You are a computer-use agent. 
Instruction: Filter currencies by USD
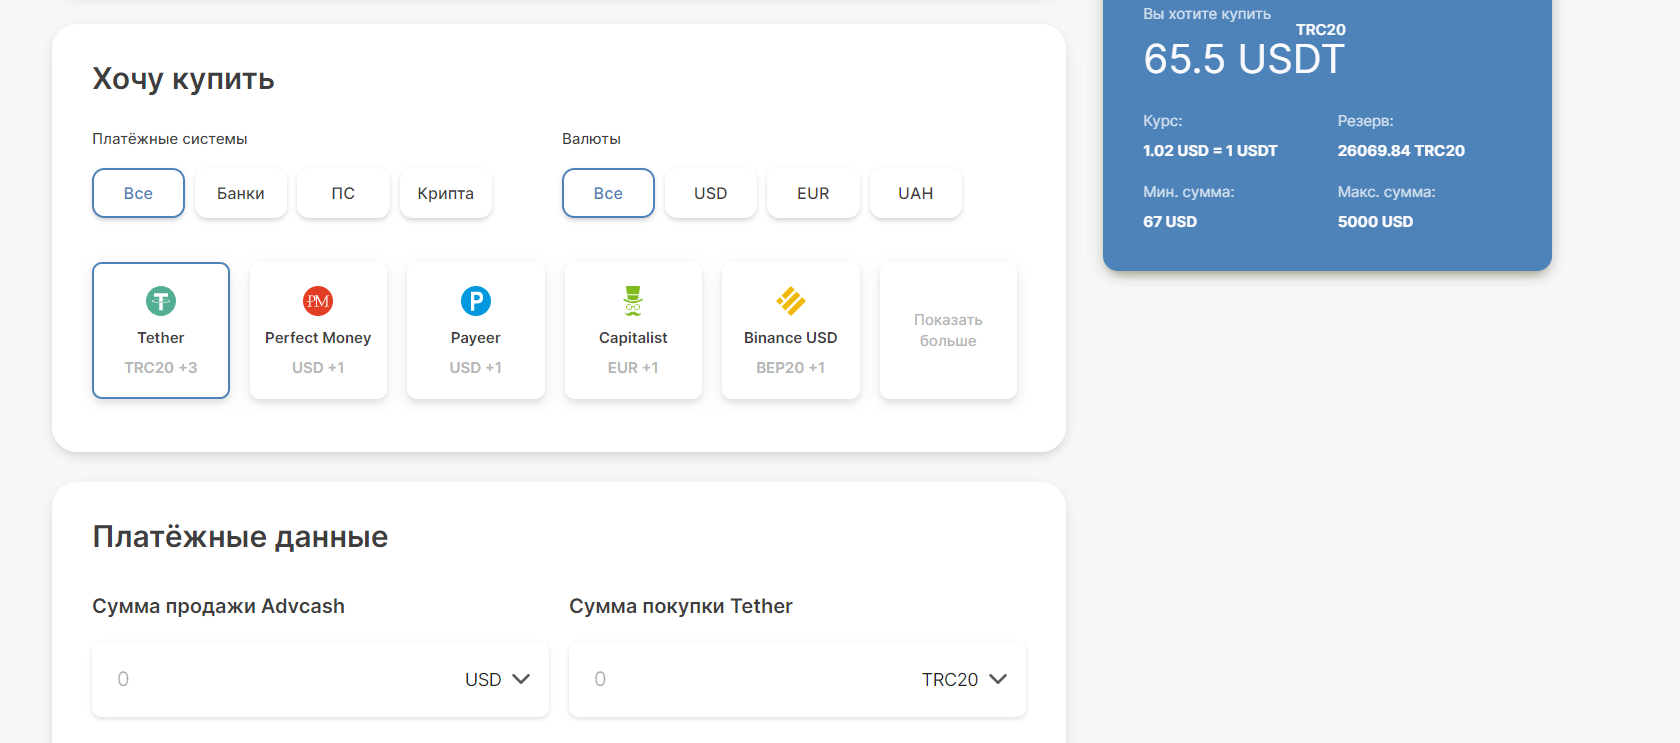tap(711, 193)
